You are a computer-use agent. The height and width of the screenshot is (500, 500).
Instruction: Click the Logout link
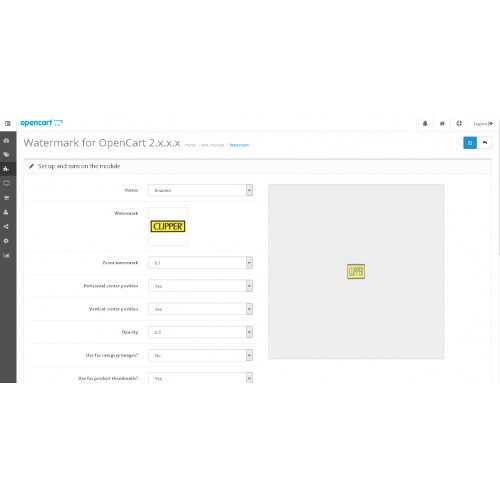coord(483,124)
